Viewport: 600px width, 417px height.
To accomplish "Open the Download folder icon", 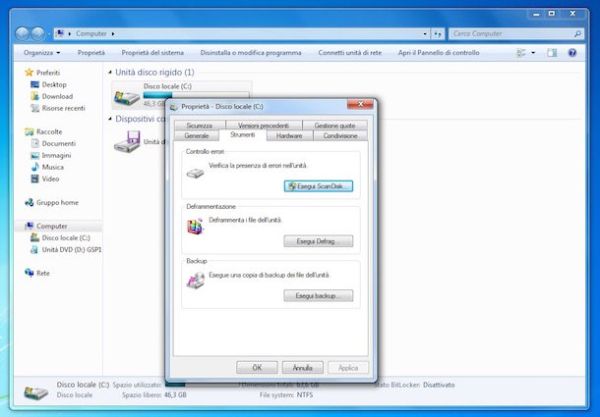I will [x=34, y=96].
